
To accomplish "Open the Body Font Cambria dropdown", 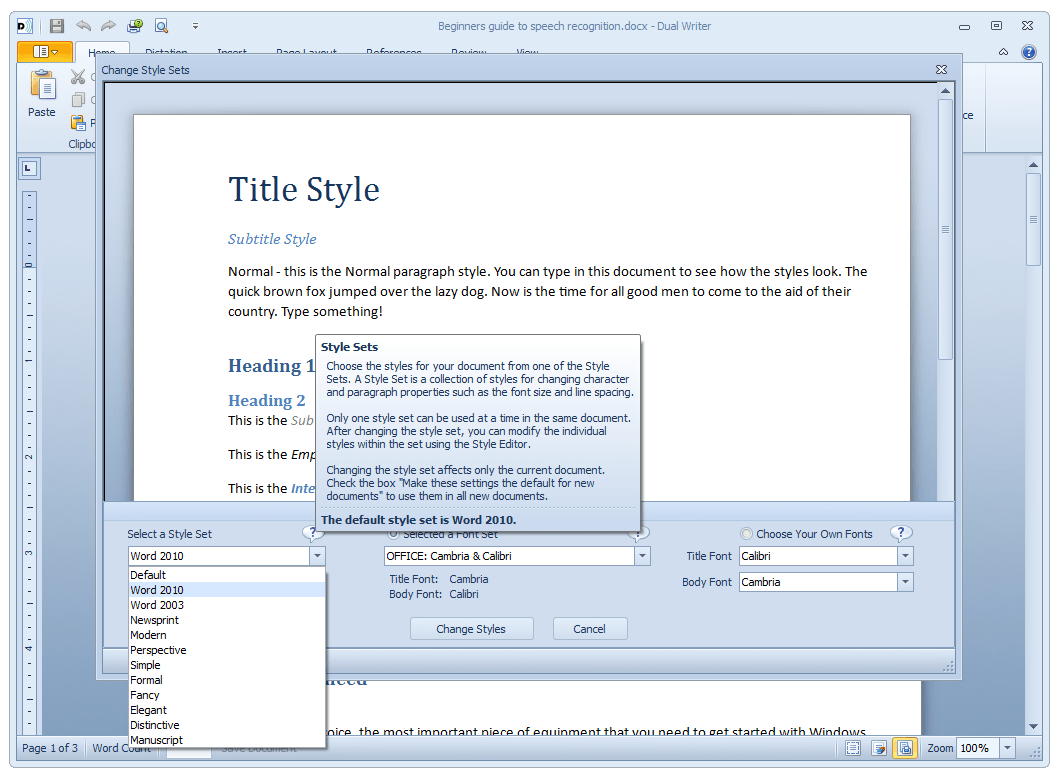I will click(905, 582).
